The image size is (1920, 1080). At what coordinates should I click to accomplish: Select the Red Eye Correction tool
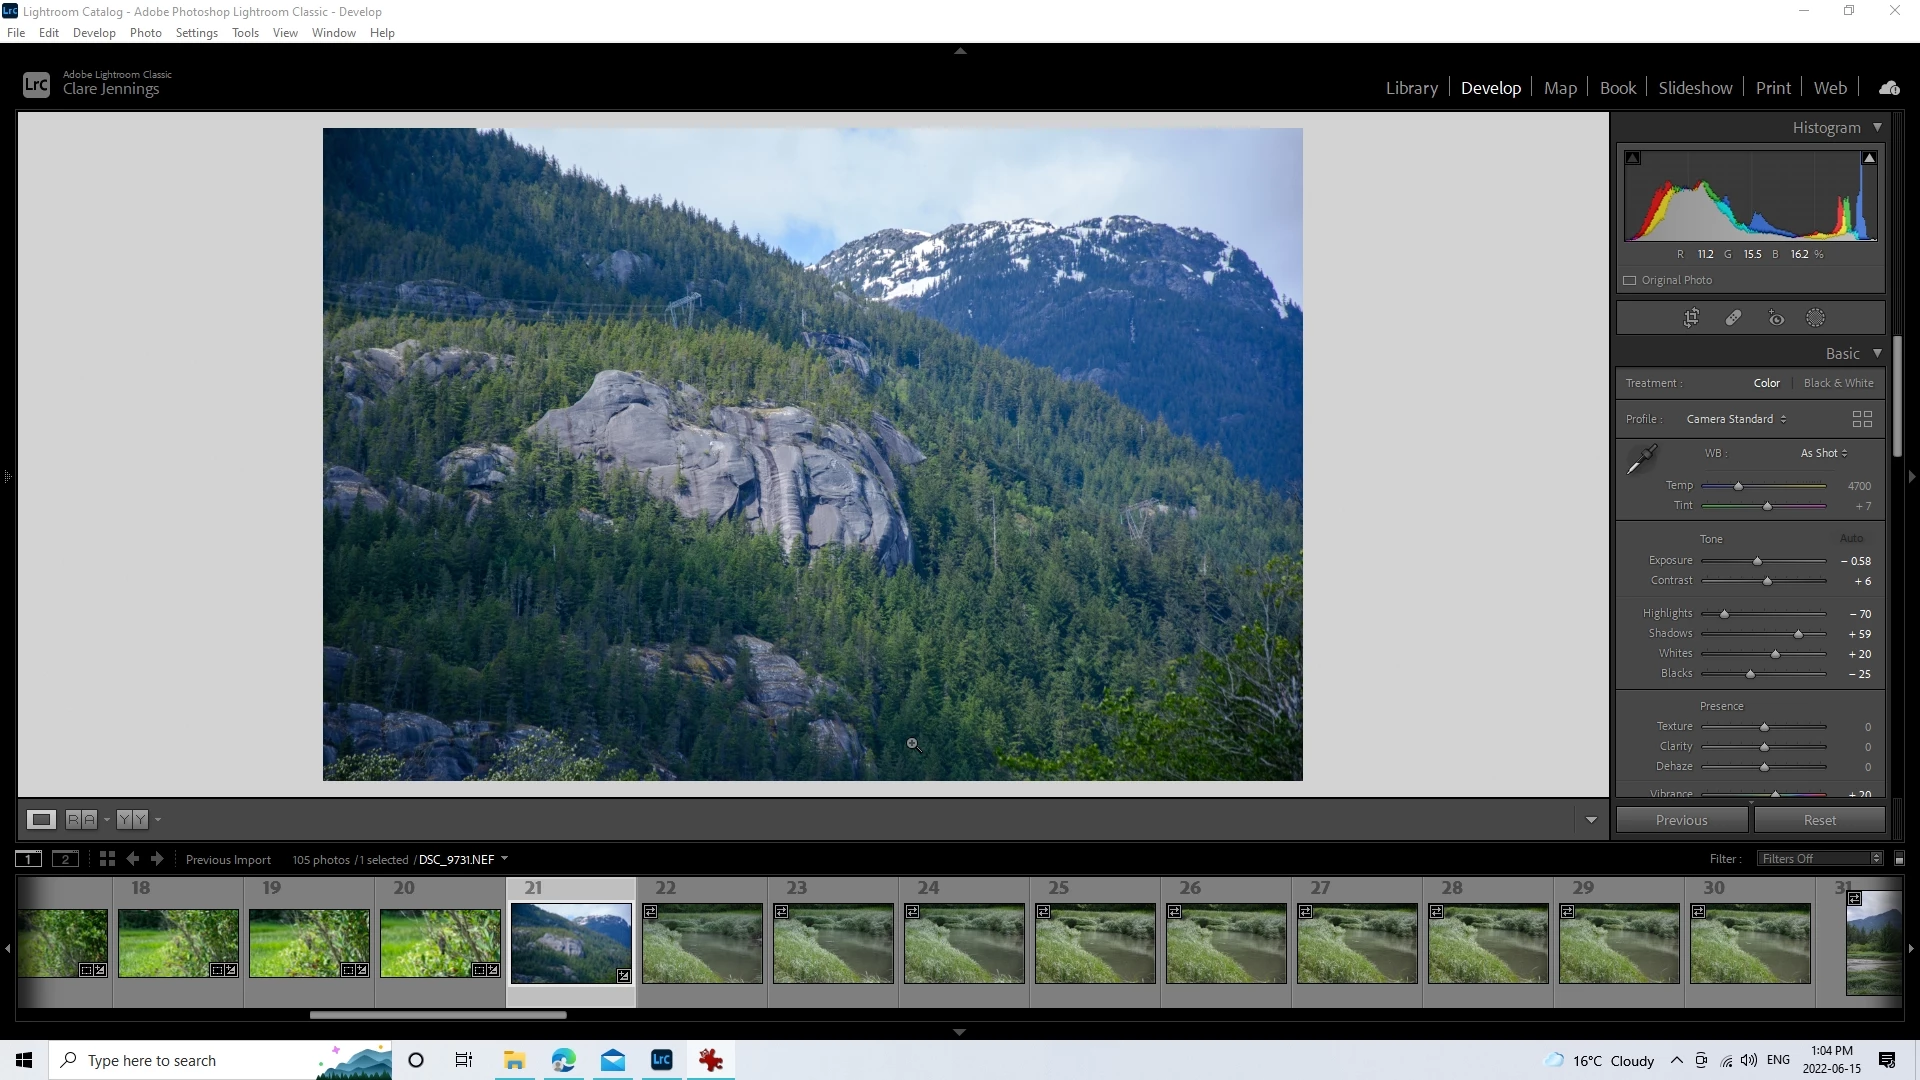(x=1776, y=318)
